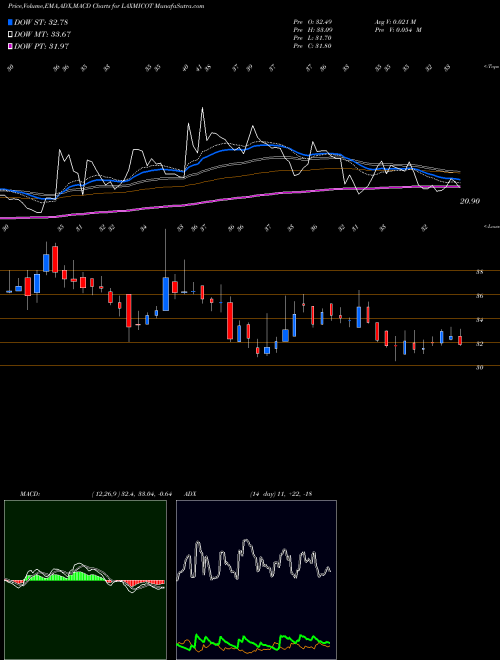Click the 32 price axis label
This screenshot has width=500, height=660.
(x=479, y=344)
